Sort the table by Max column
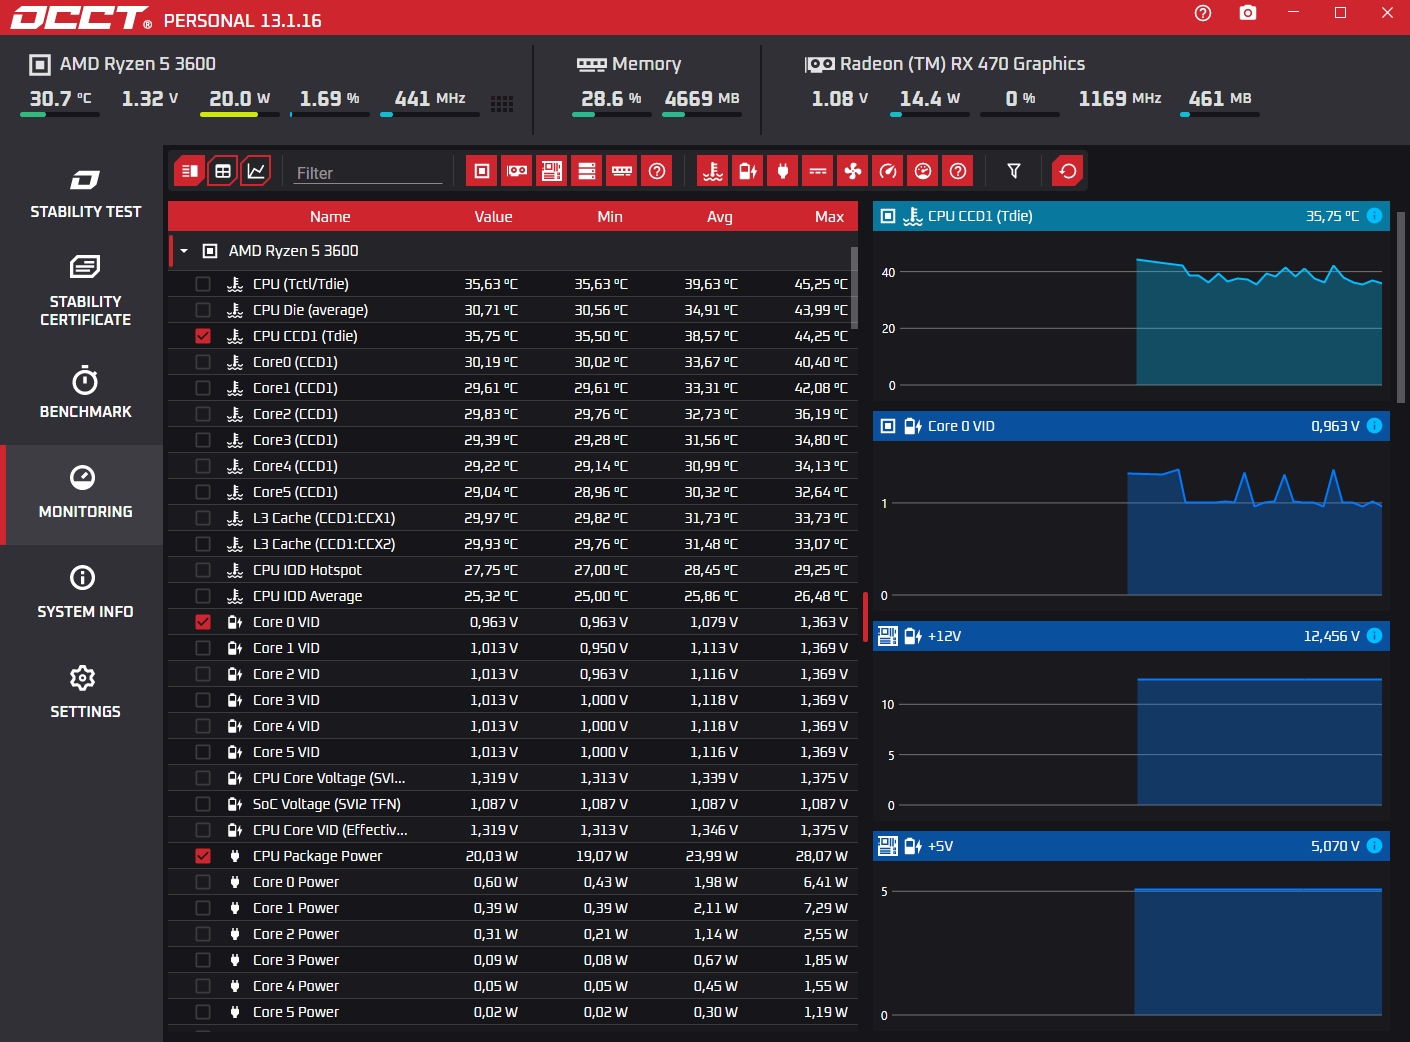This screenshot has height=1042, width=1410. coord(829,217)
